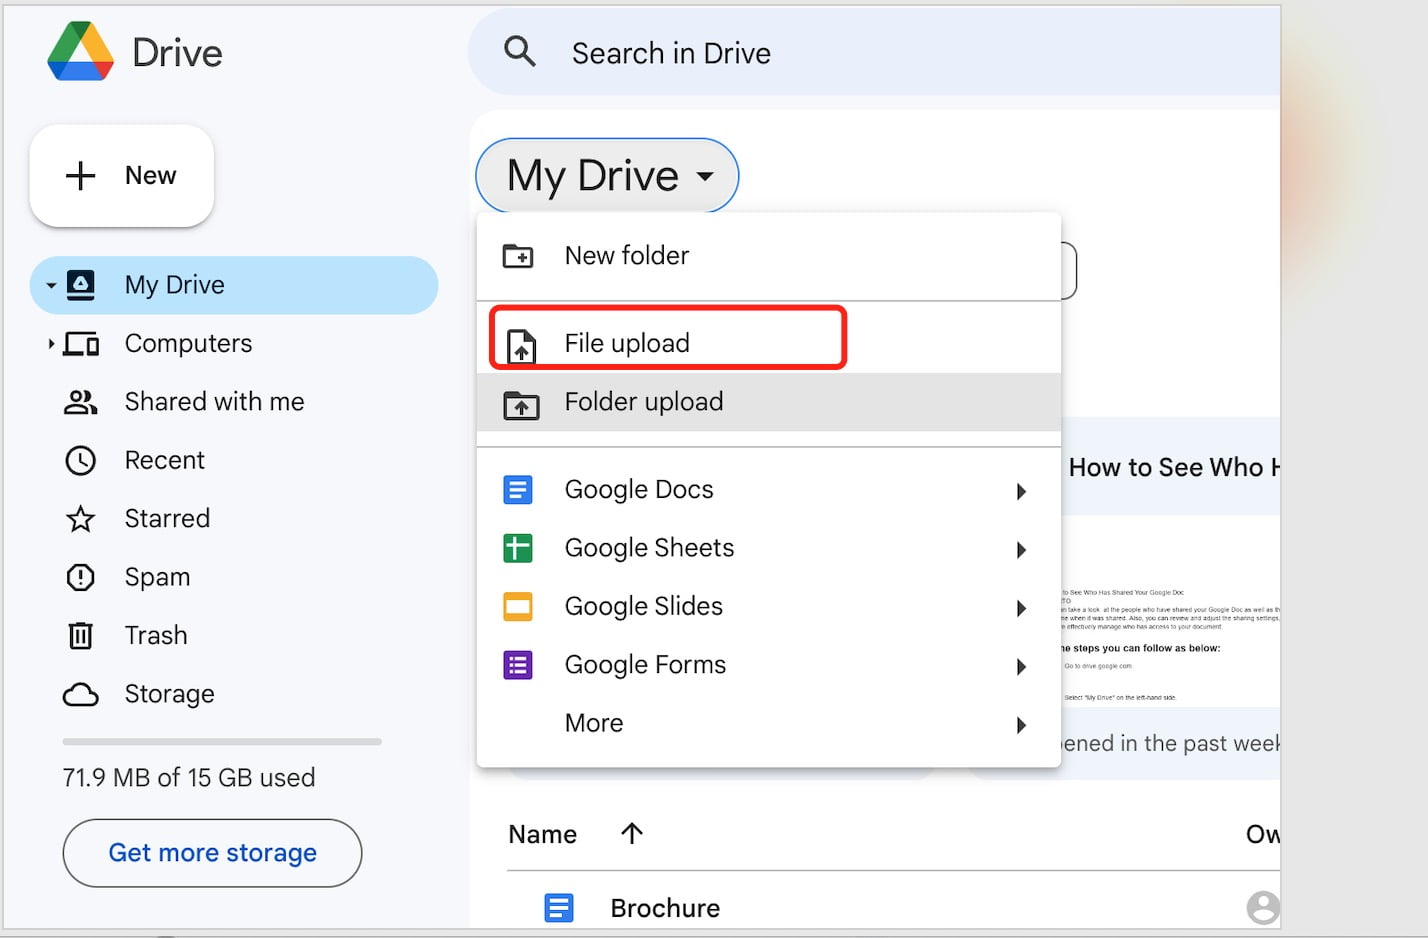Open the How to See Who document thumbnail
The height and width of the screenshot is (938, 1428).
[1170, 610]
